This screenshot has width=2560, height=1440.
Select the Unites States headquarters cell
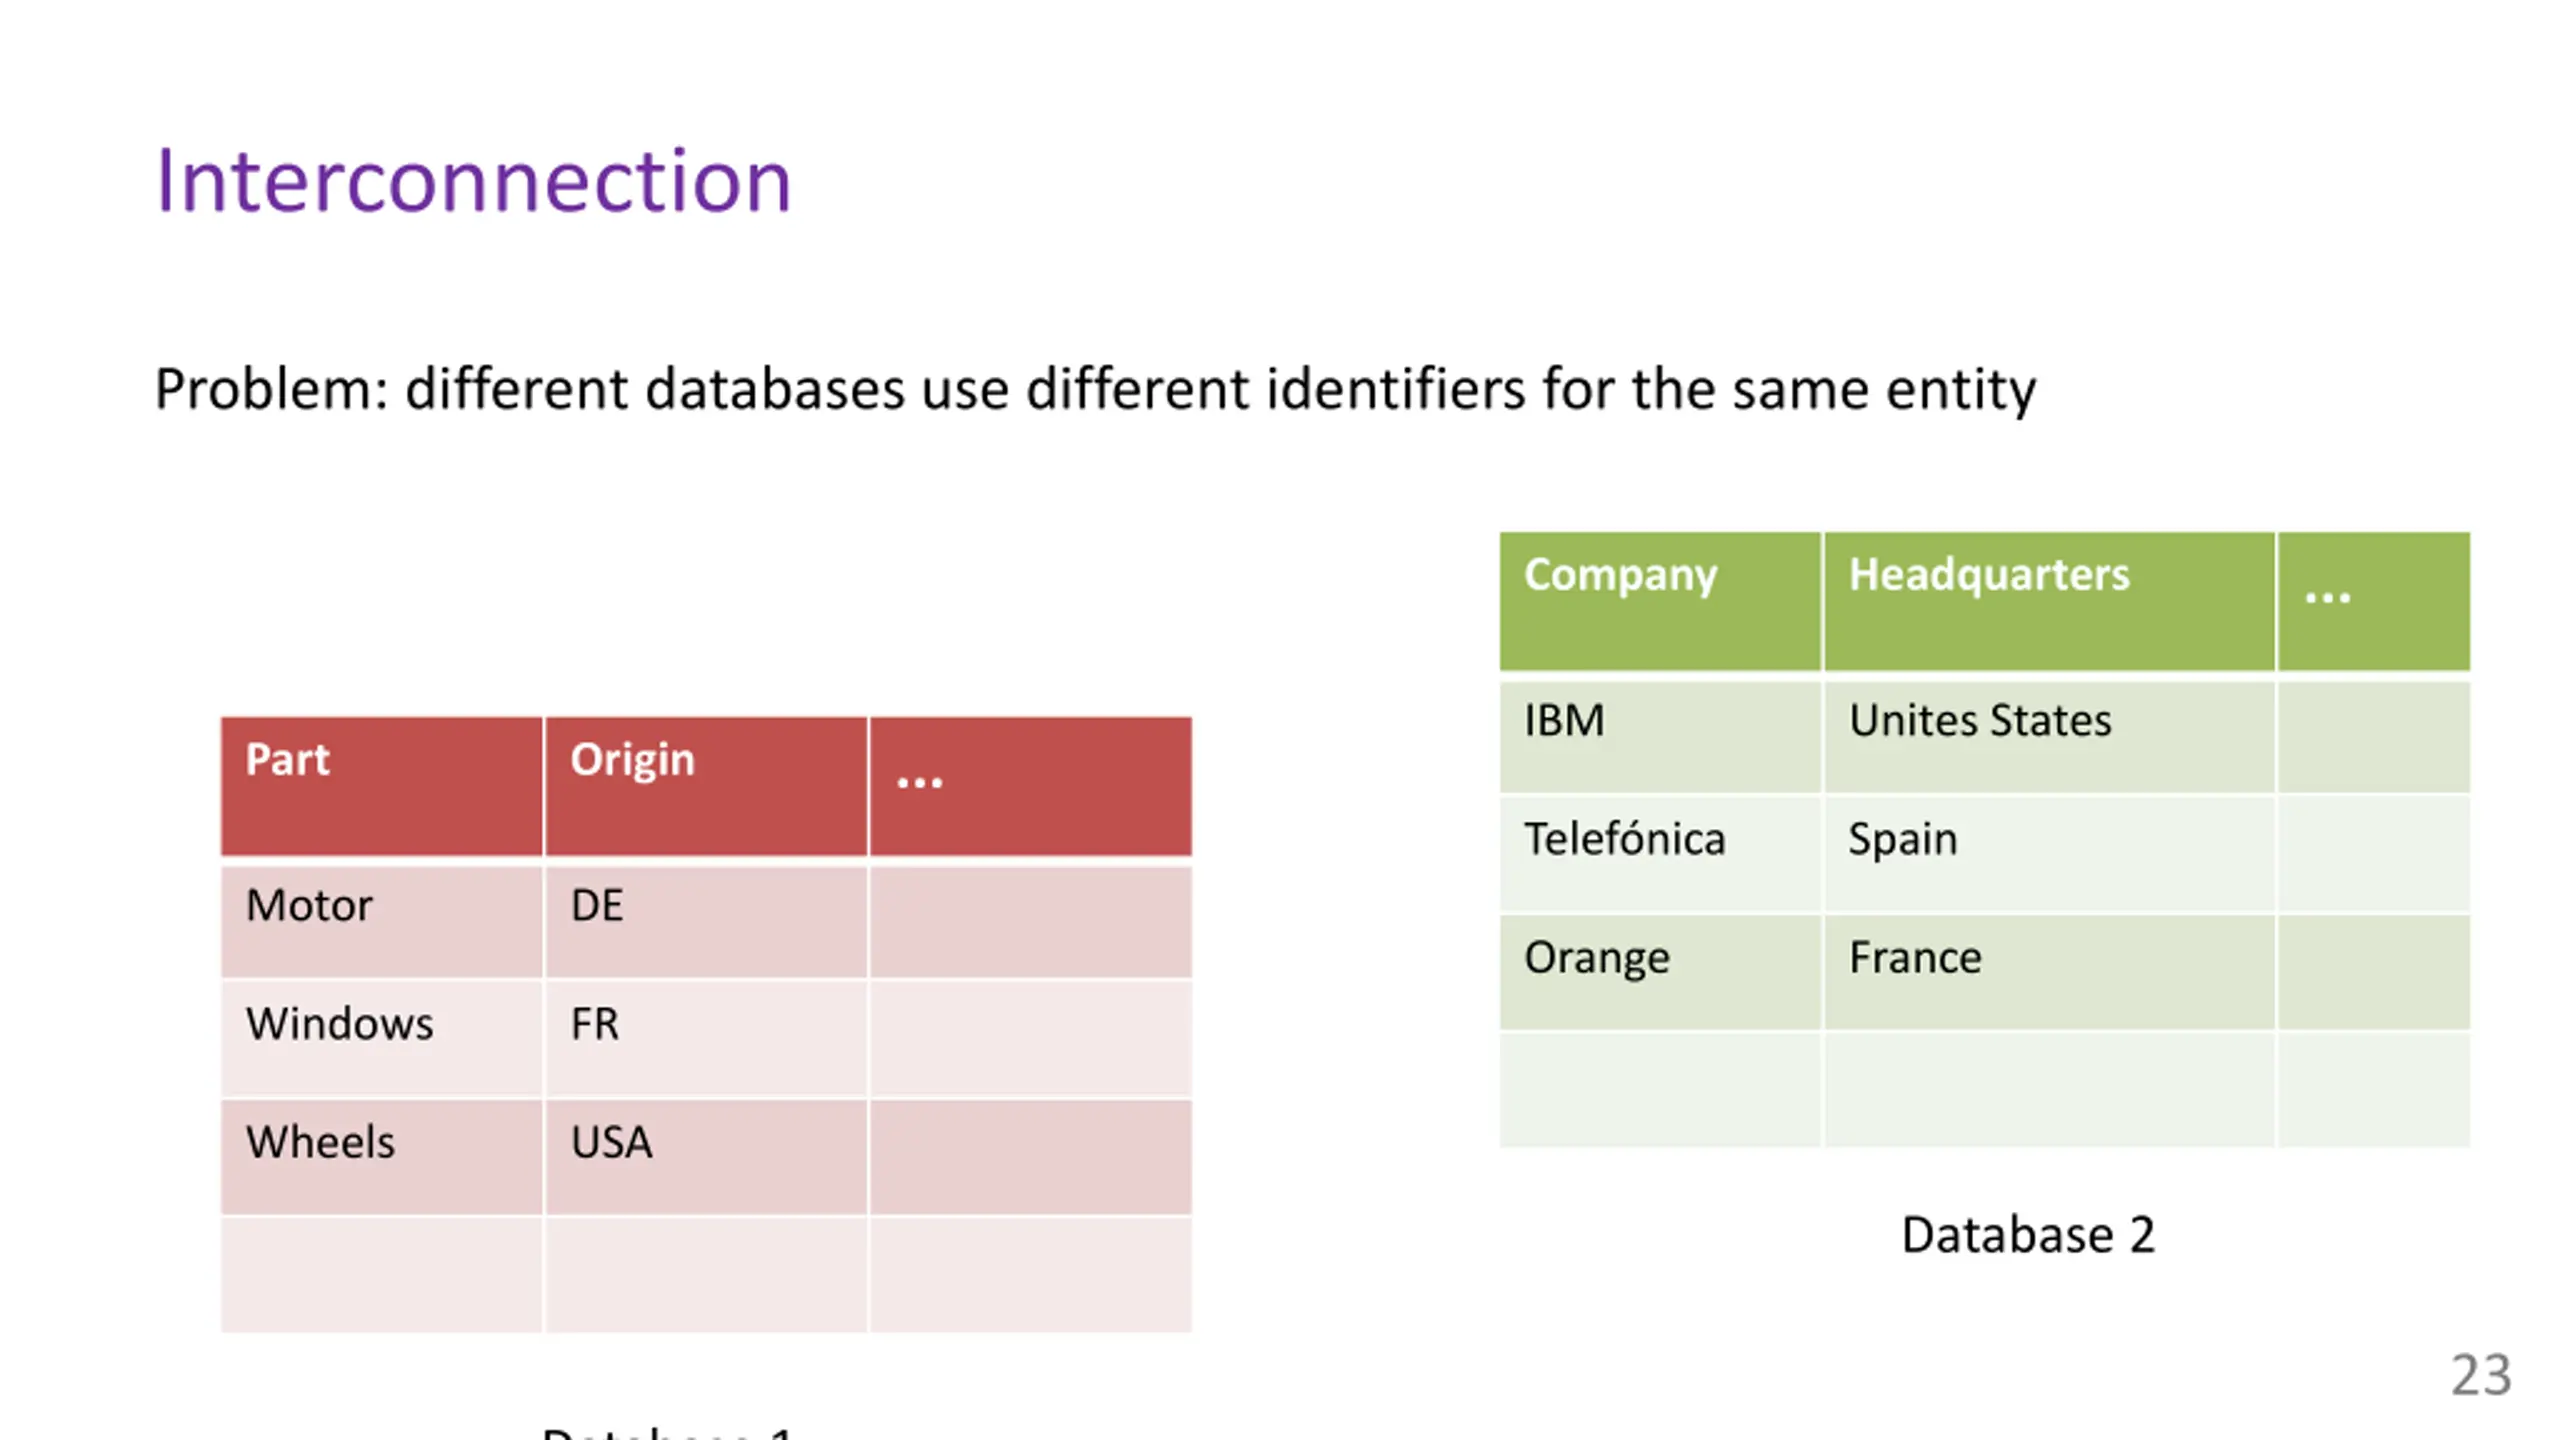tap(2049, 736)
